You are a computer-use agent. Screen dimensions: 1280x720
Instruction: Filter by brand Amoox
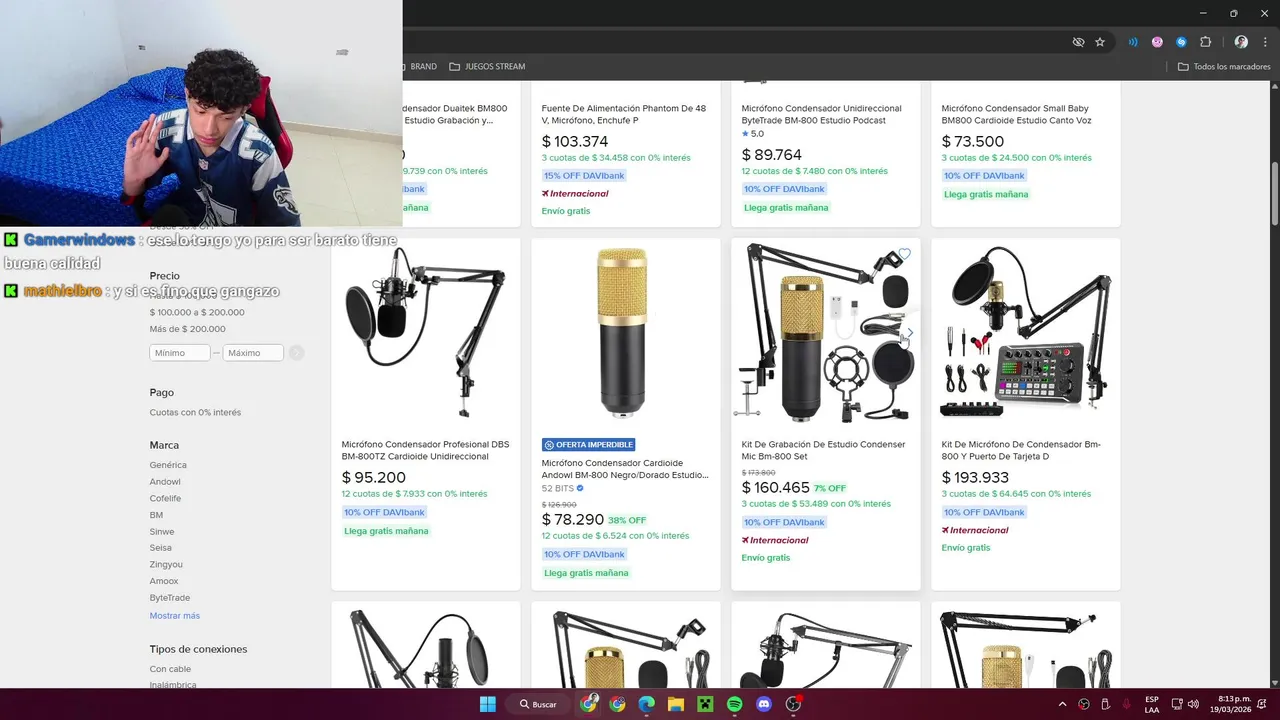coord(164,581)
